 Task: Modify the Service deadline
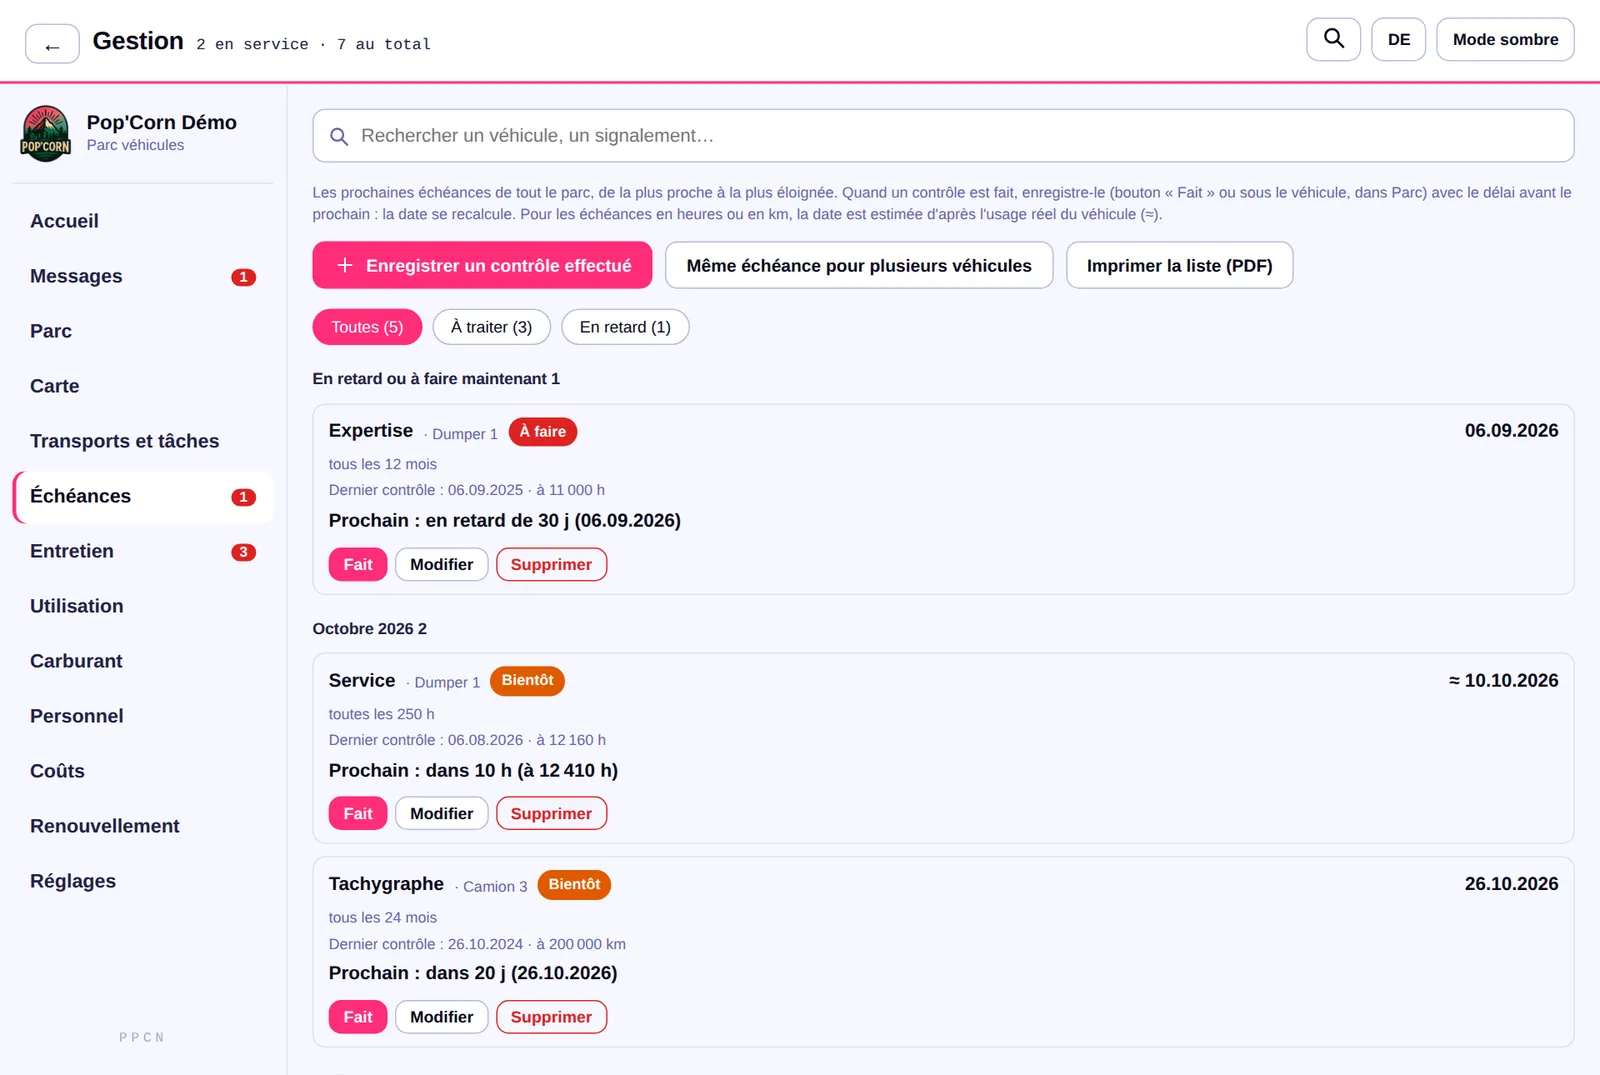point(441,813)
